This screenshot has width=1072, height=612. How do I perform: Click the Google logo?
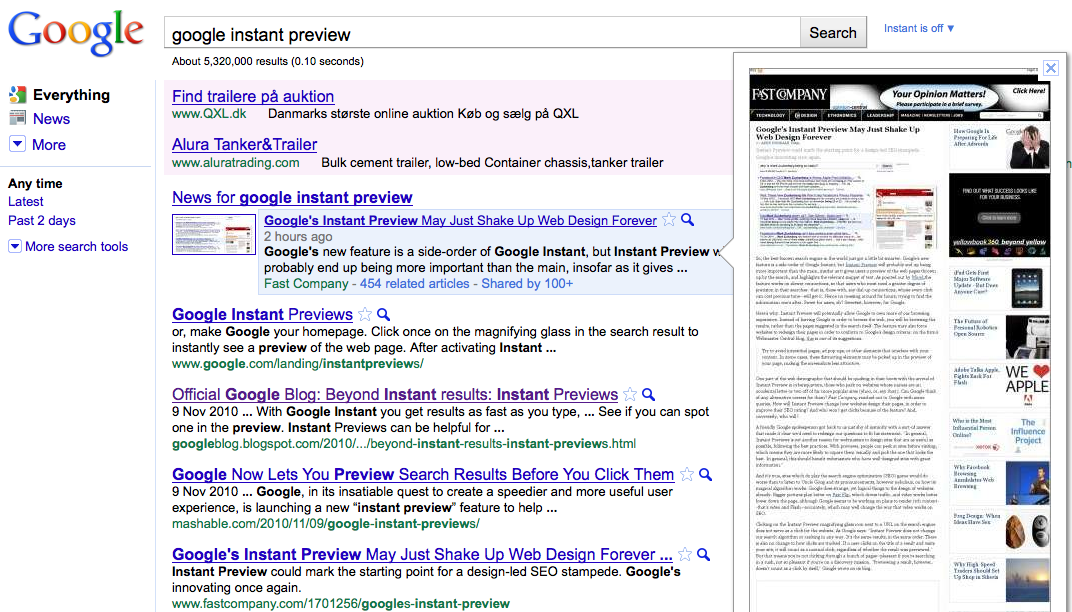[x=76, y=34]
